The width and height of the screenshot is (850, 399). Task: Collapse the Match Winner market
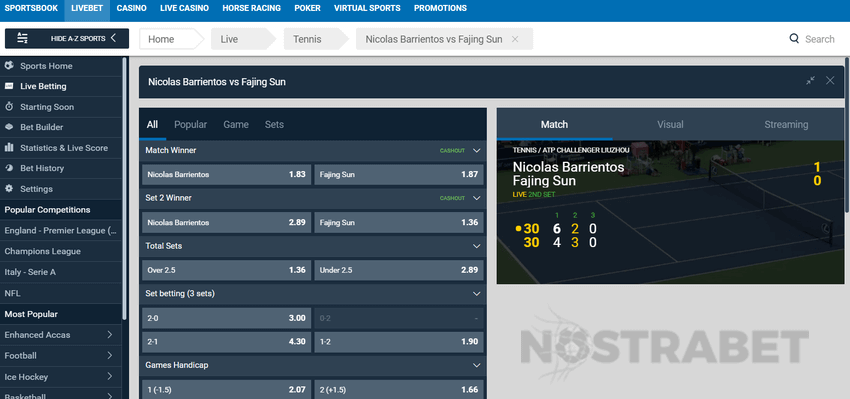[476, 151]
